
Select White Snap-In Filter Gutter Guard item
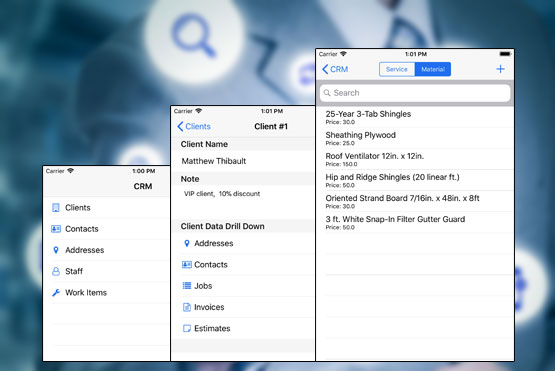pos(415,222)
